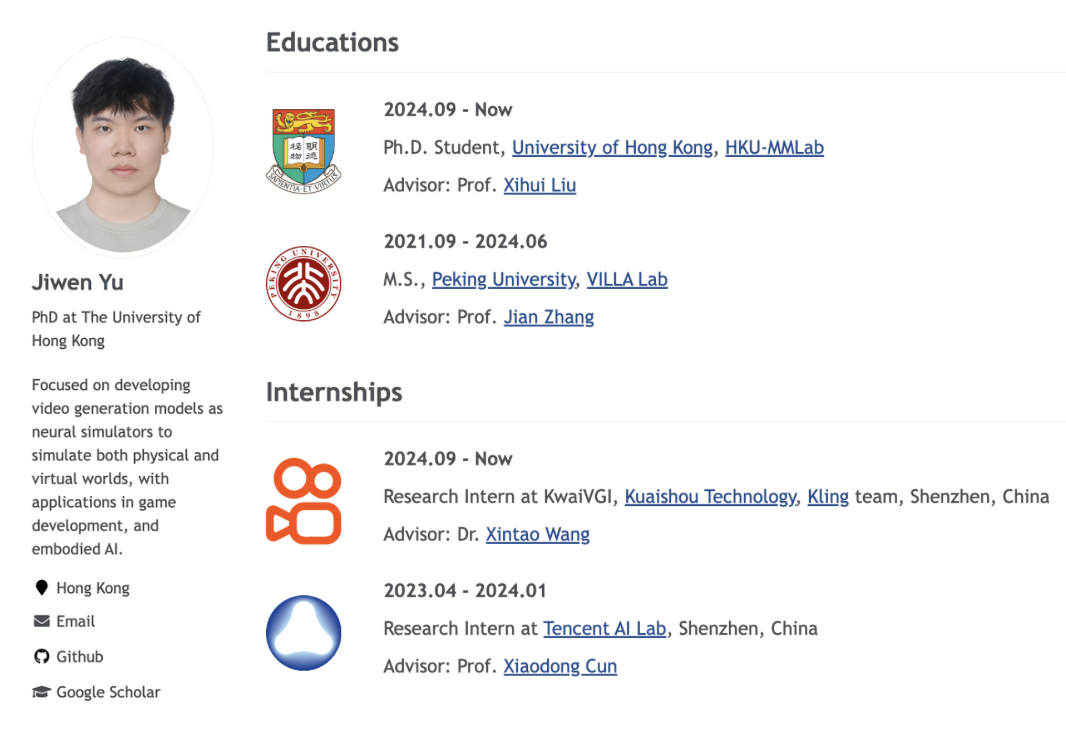The width and height of the screenshot is (1066, 740).
Task: Click the graduation cap Google Scholar icon
Action: tap(41, 692)
